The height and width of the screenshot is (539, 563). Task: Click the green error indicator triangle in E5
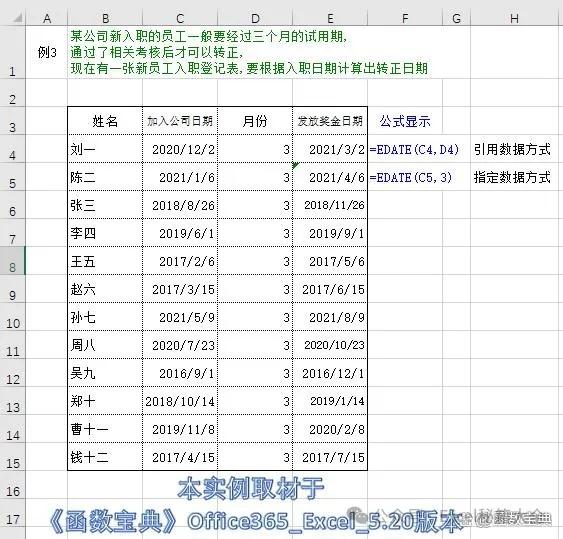tap(296, 166)
